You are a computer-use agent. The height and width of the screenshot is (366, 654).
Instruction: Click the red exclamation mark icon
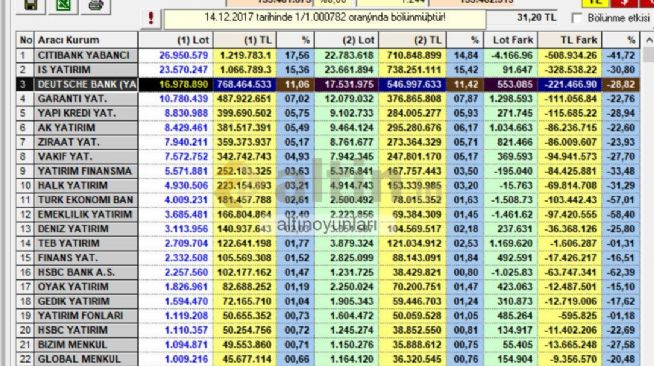coord(151,18)
